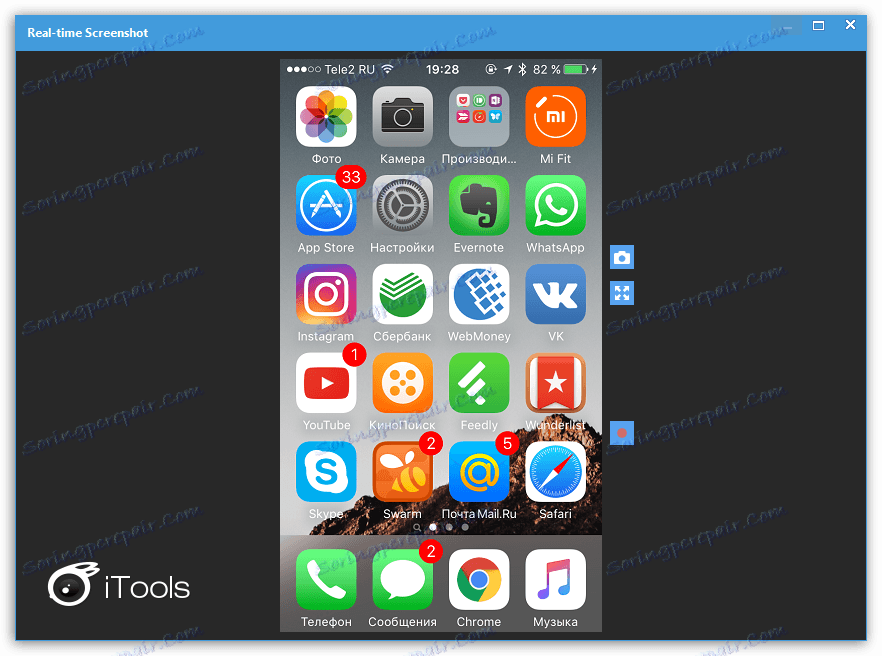Click the battery indicator in status bar
The width and height of the screenshot is (882, 656).
pyautogui.click(x=575, y=69)
